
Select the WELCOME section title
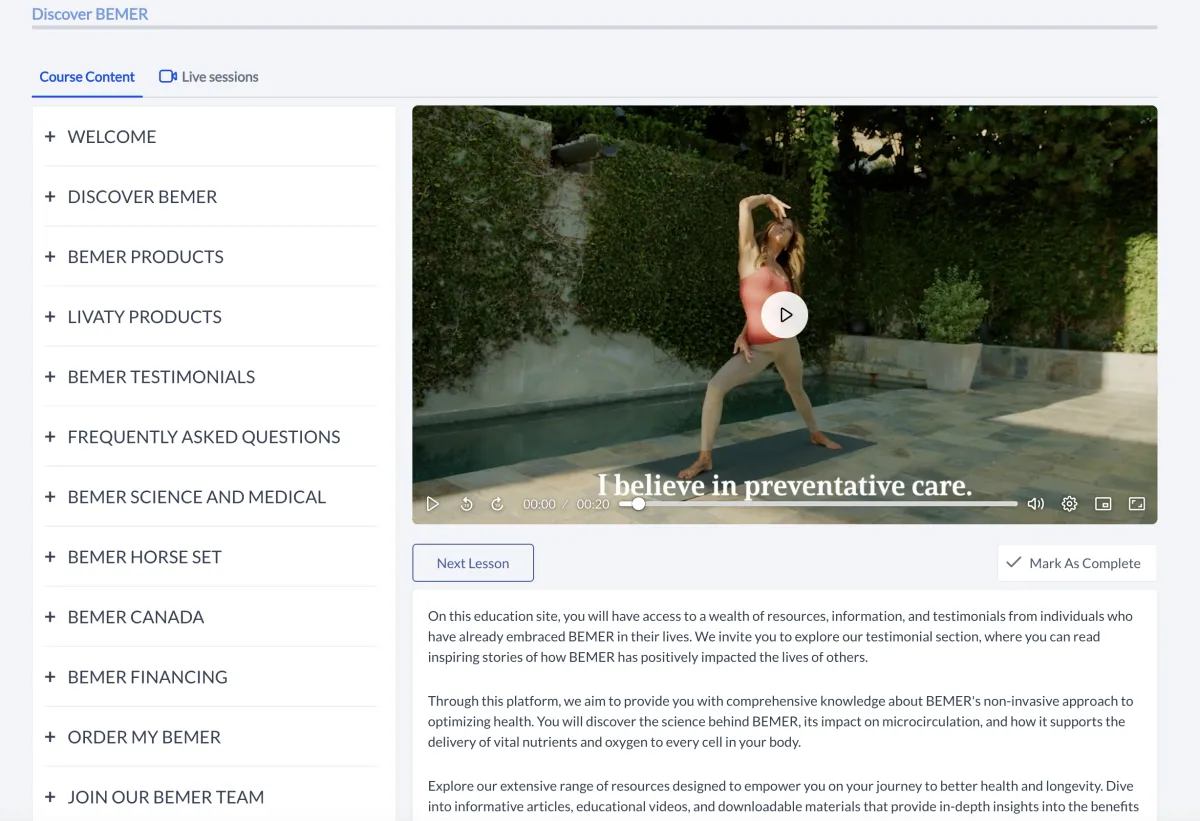[112, 137]
